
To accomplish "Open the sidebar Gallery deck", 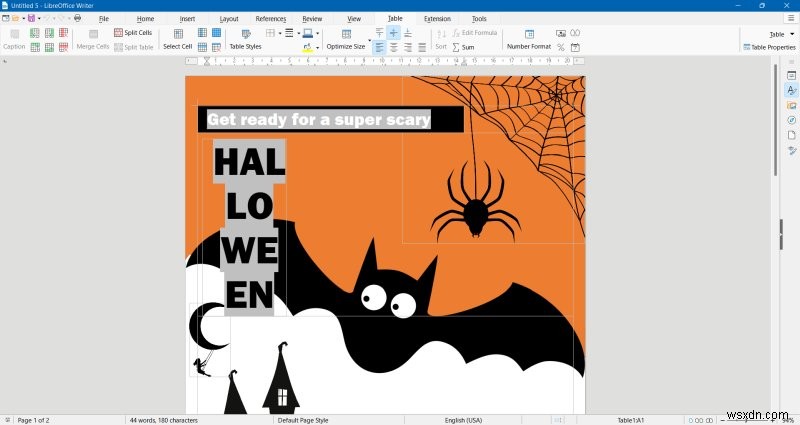I will point(791,106).
